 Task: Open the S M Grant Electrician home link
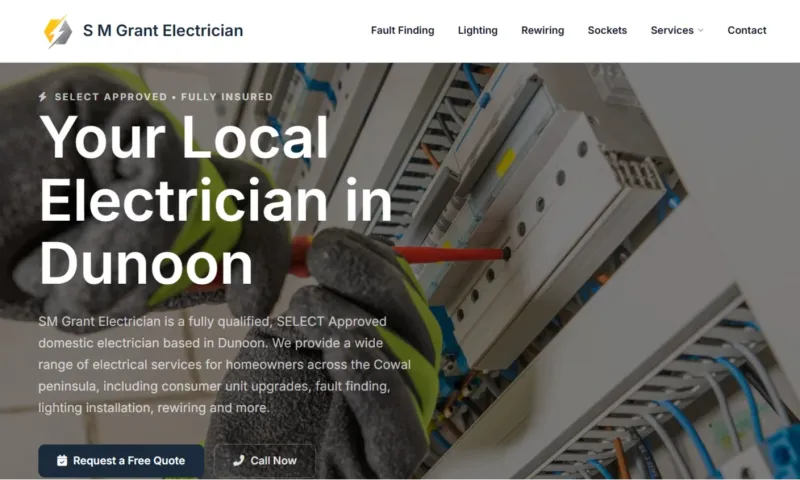pos(163,31)
